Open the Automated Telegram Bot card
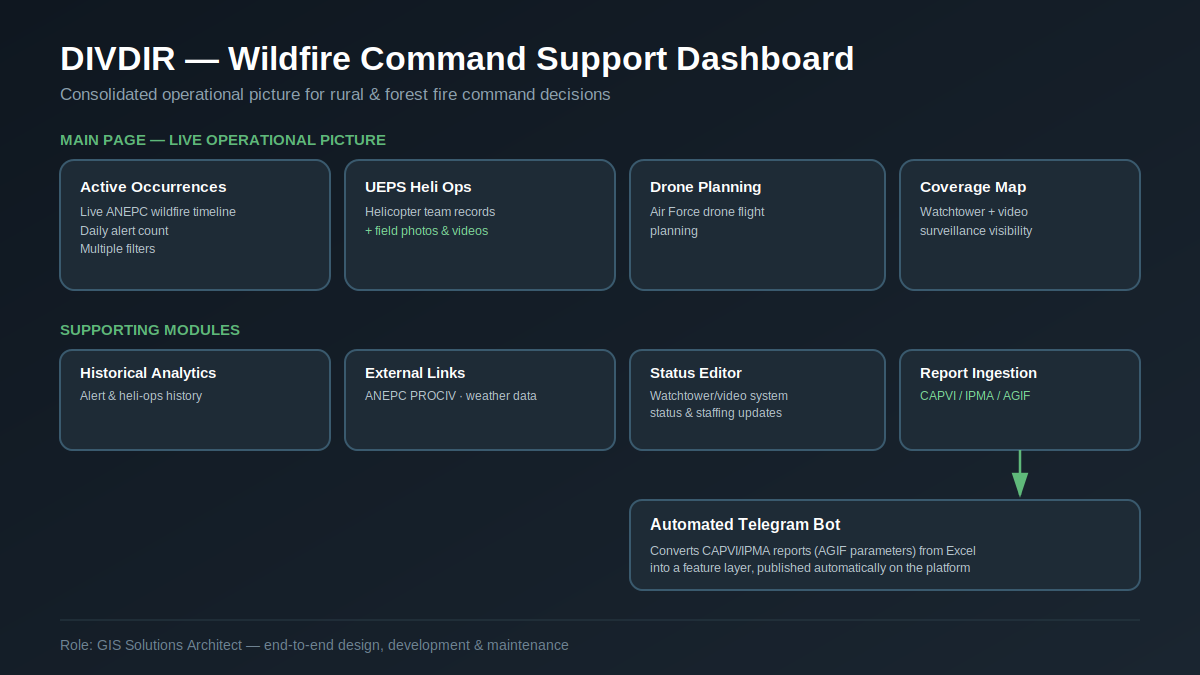The width and height of the screenshot is (1200, 675). pyautogui.click(x=885, y=545)
